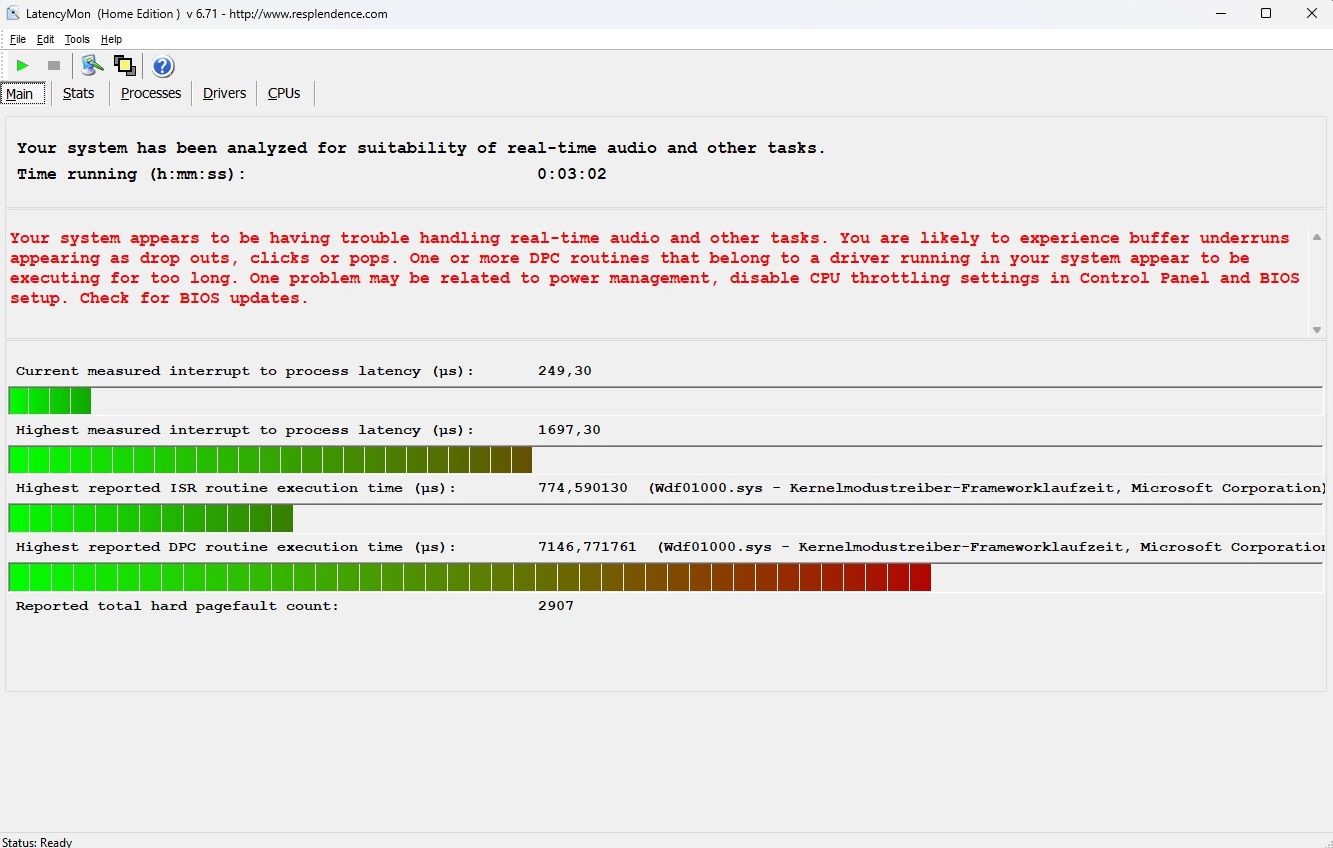Viewport: 1333px width, 848px height.
Task: Maximize the LatencyMon window
Action: click(x=1266, y=14)
